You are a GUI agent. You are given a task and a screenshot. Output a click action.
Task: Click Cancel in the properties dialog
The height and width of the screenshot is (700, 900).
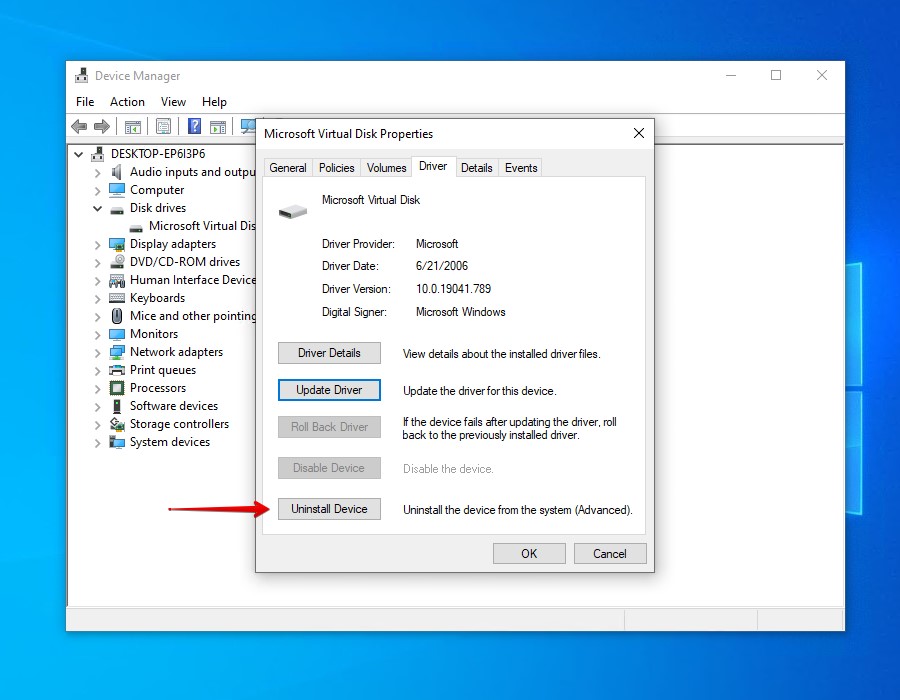610,554
